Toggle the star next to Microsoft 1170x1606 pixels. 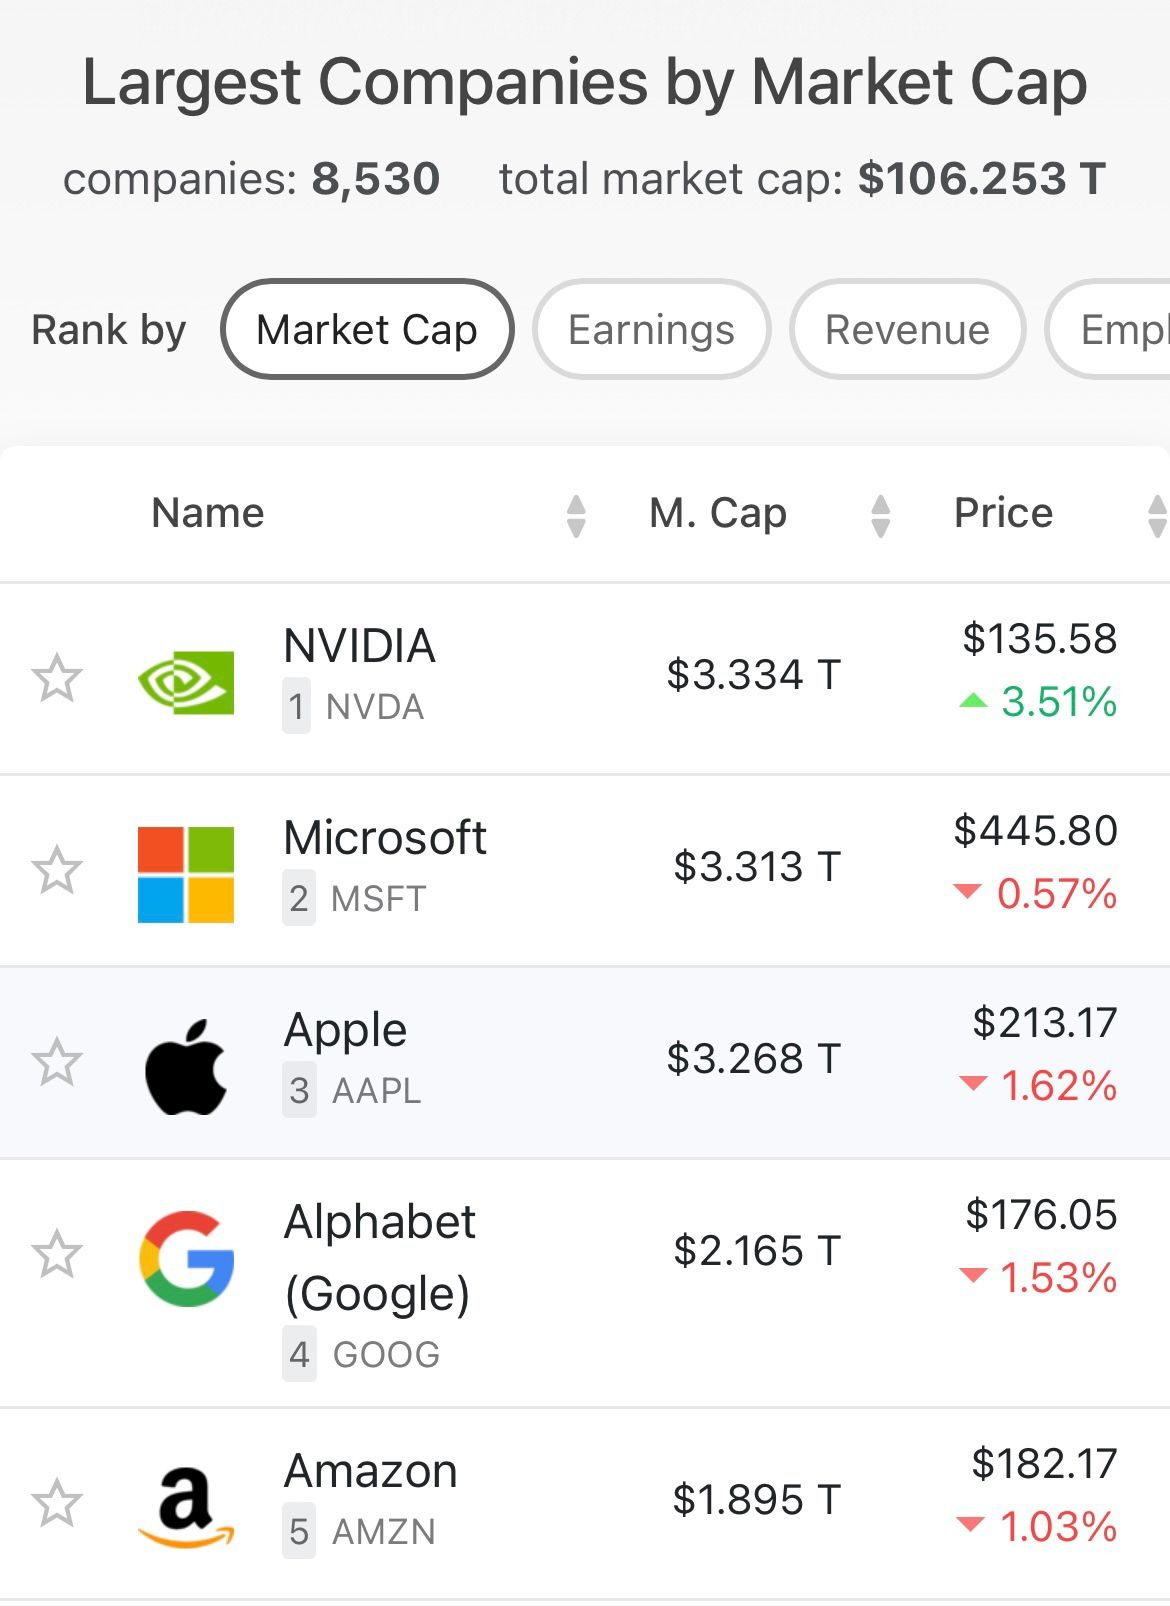pyautogui.click(x=57, y=870)
